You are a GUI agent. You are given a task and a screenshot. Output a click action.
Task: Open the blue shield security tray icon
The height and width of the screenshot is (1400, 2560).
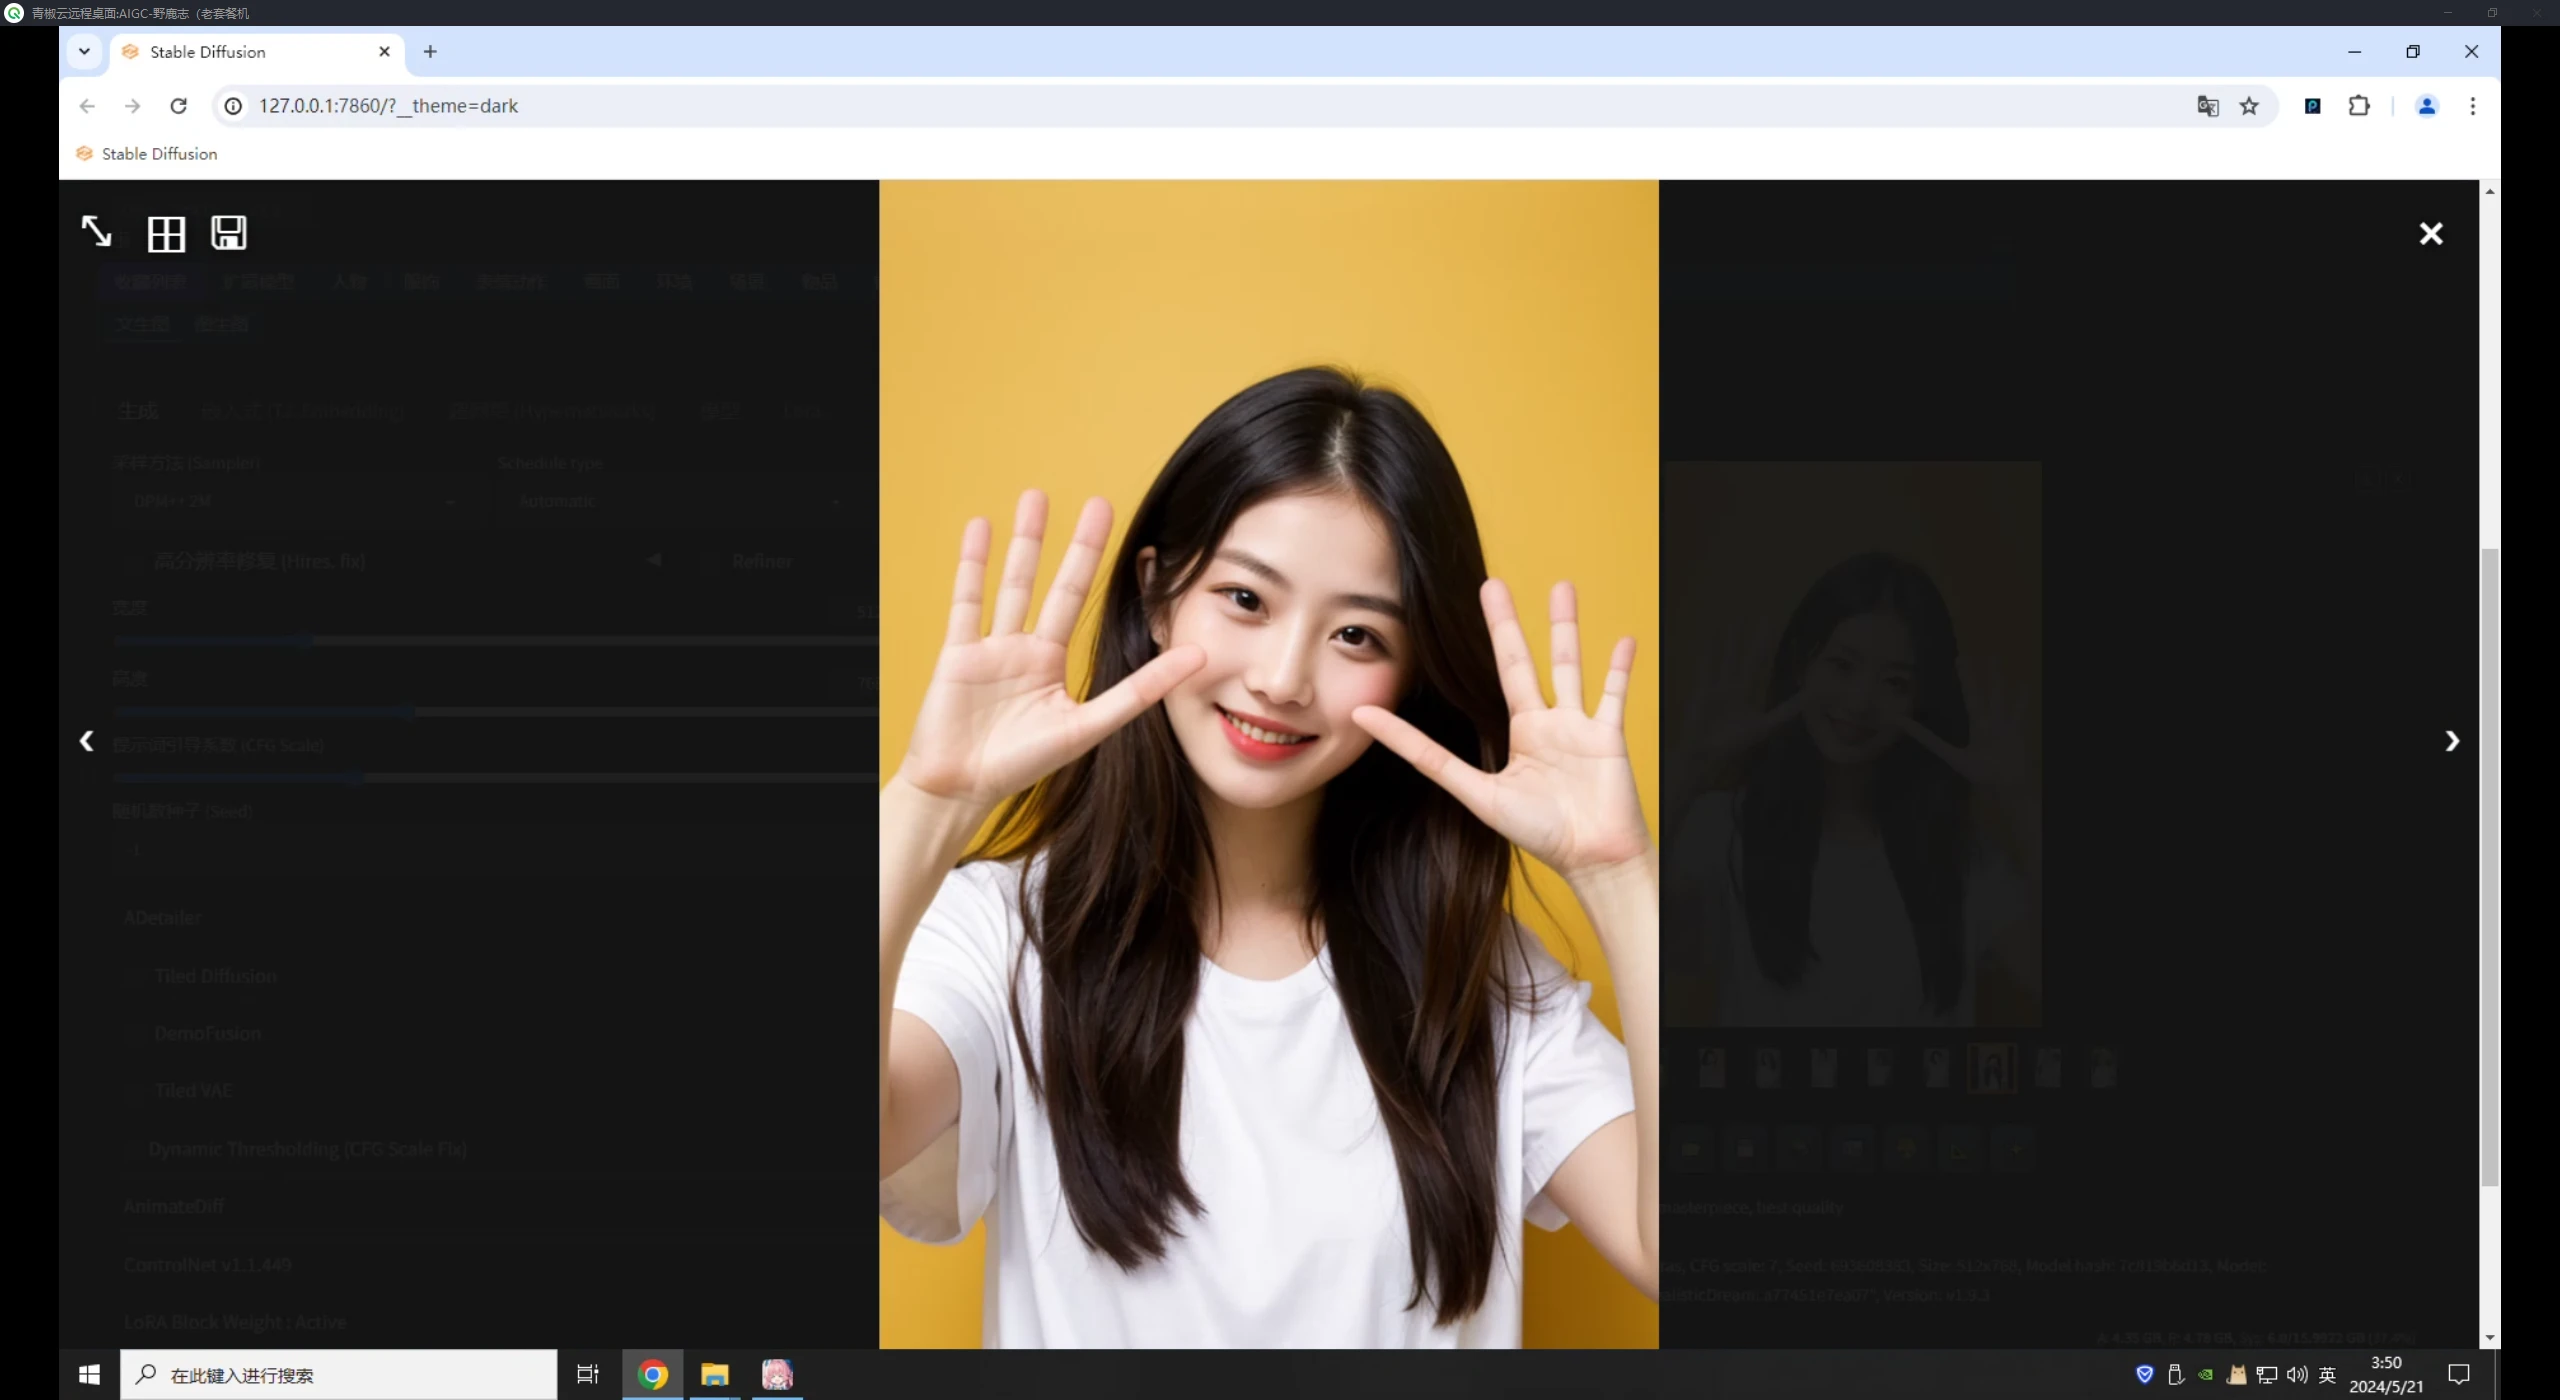click(2144, 1375)
